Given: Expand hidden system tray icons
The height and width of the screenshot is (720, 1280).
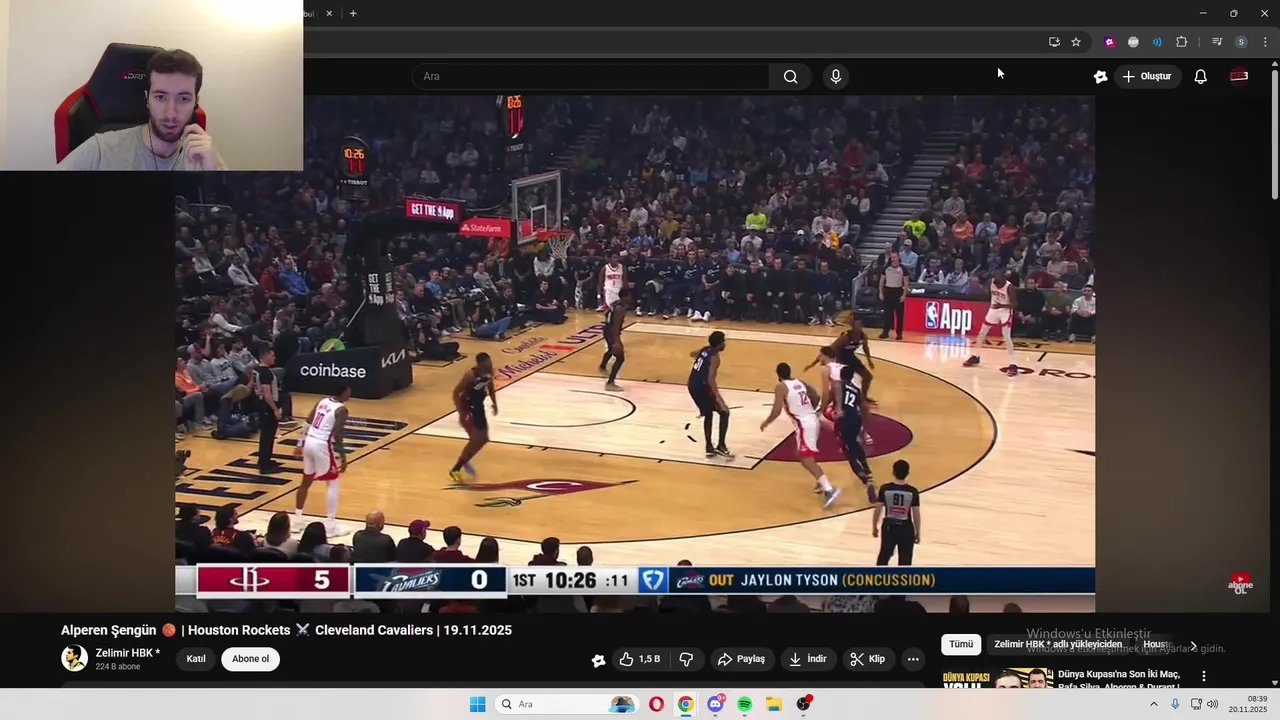Looking at the screenshot, I should point(1153,704).
